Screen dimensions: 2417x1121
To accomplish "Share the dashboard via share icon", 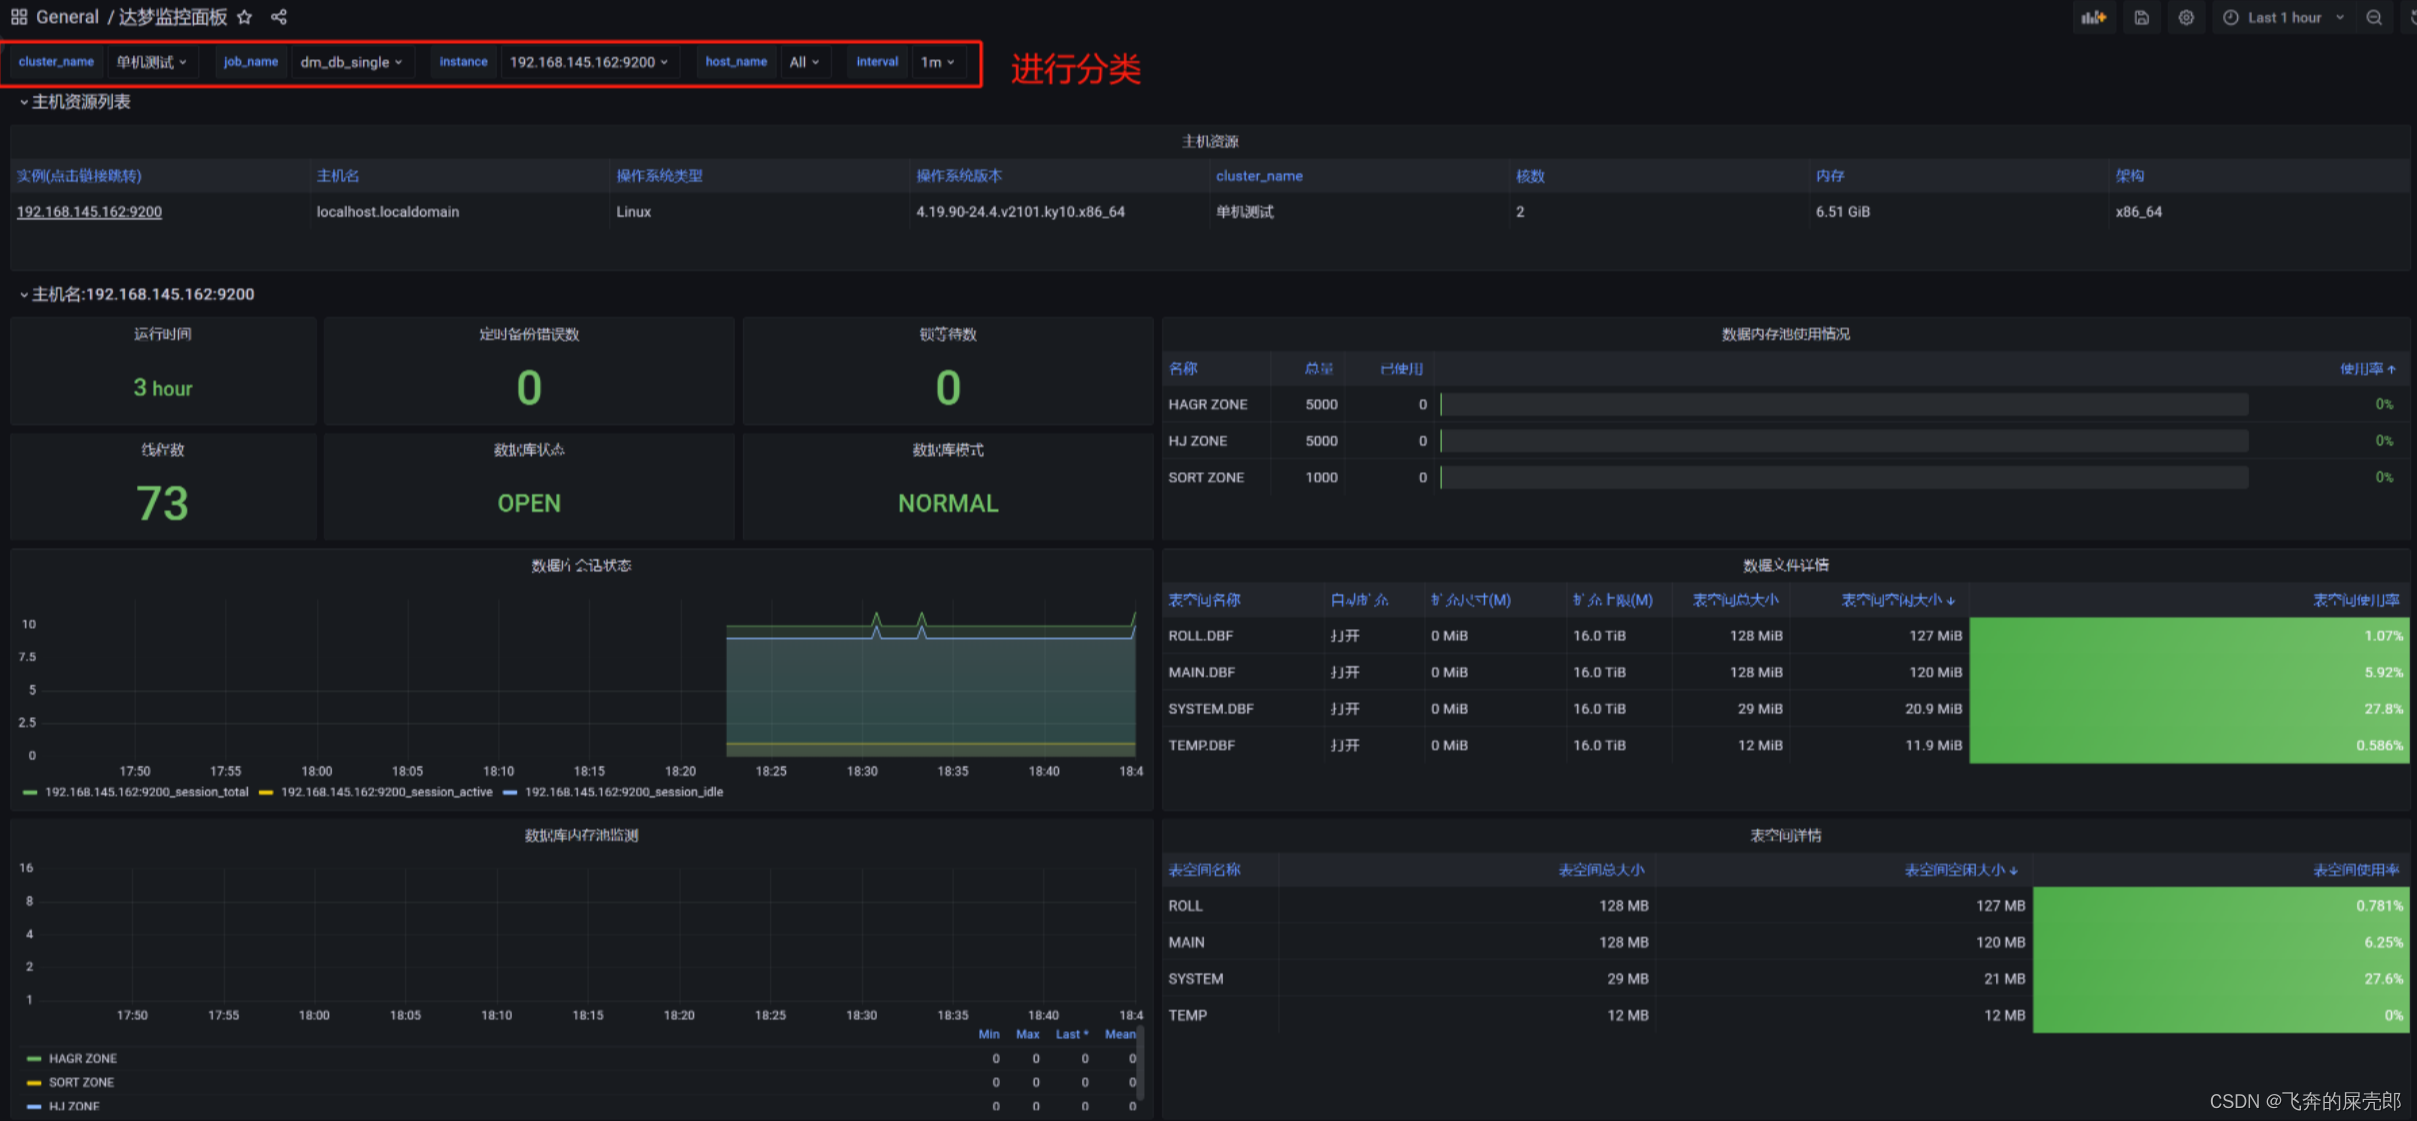I will tap(279, 17).
